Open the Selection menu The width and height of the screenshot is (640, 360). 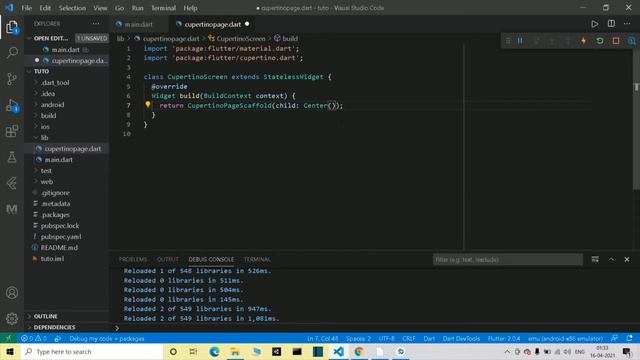pyautogui.click(x=72, y=8)
